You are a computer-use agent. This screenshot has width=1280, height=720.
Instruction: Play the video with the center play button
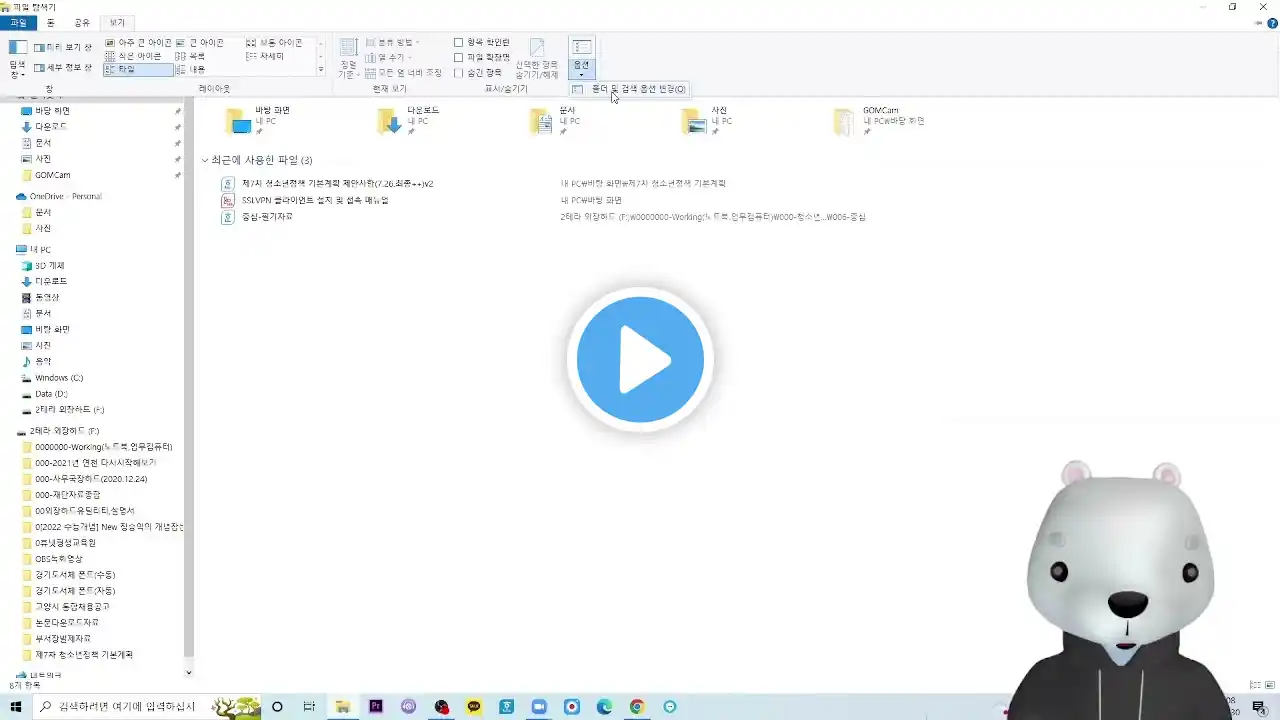point(640,359)
